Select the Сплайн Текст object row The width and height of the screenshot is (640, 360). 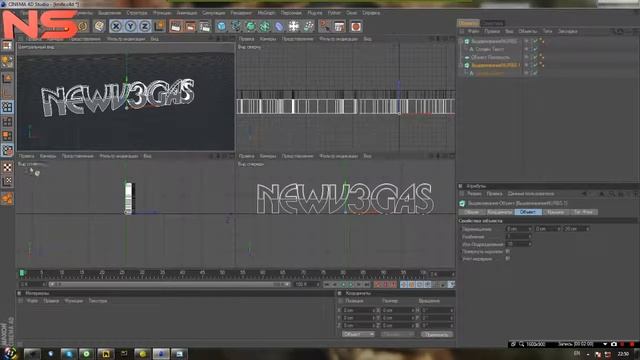coord(489,49)
